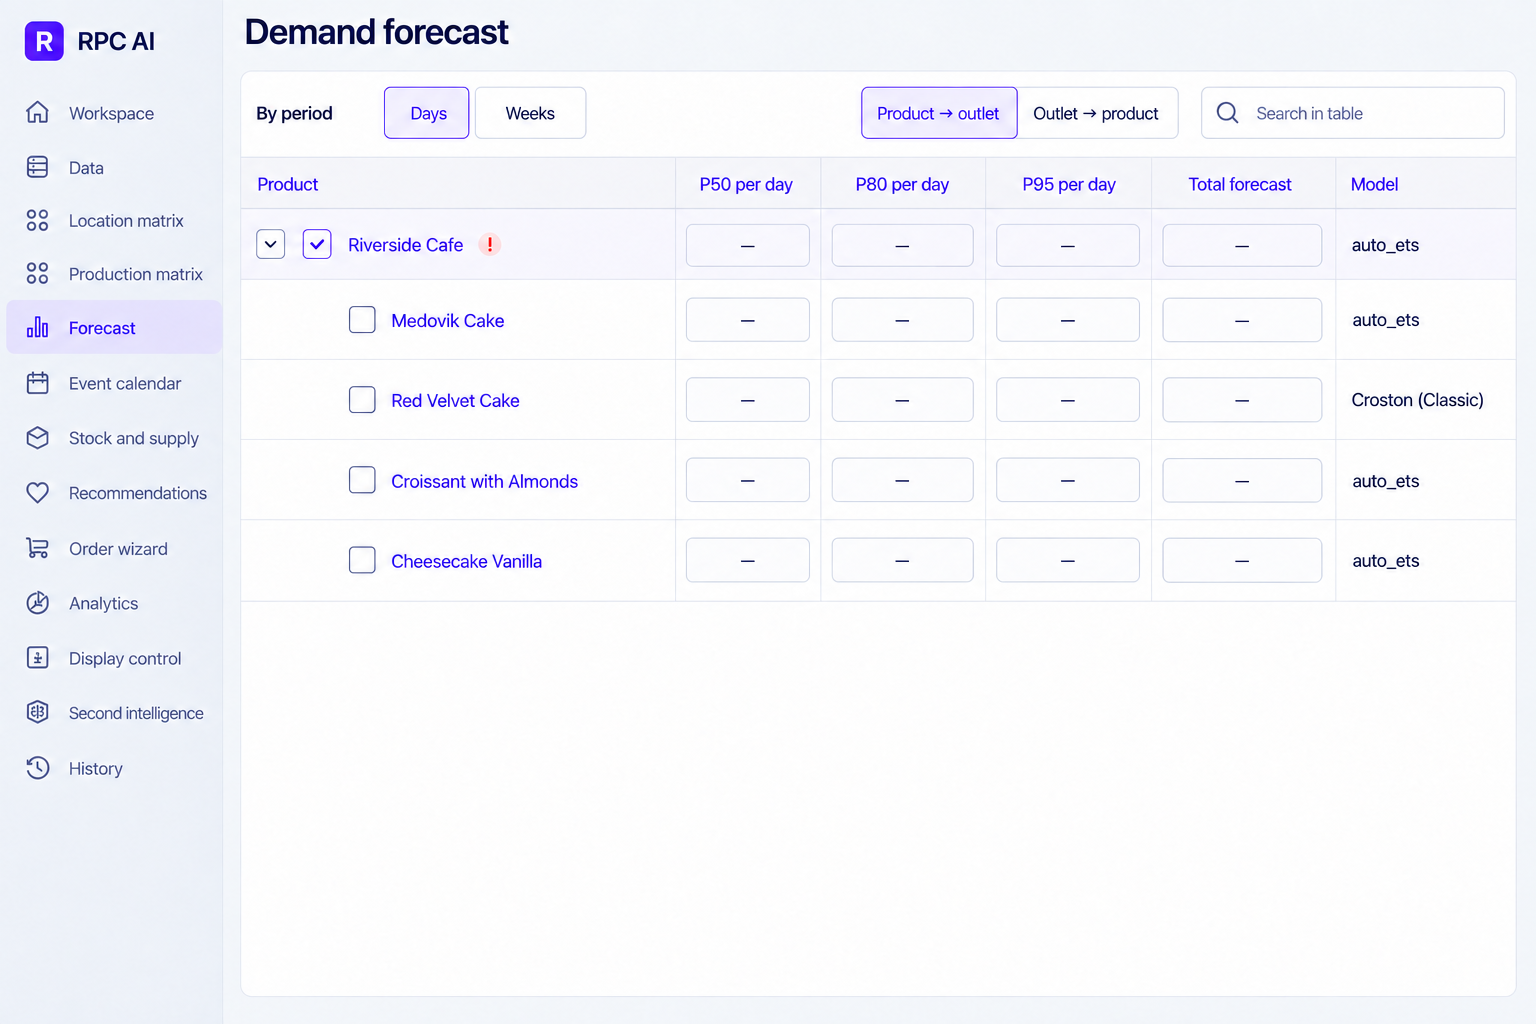
Task: Click the Event calendar icon
Action: click(37, 383)
